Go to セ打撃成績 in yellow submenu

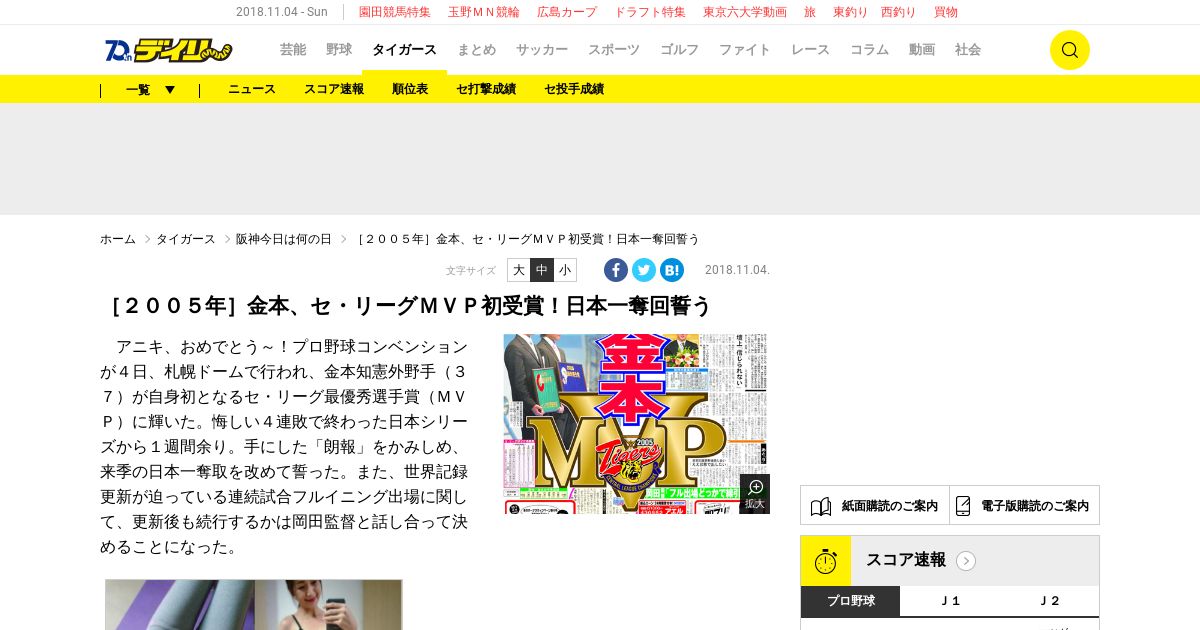[x=486, y=89]
